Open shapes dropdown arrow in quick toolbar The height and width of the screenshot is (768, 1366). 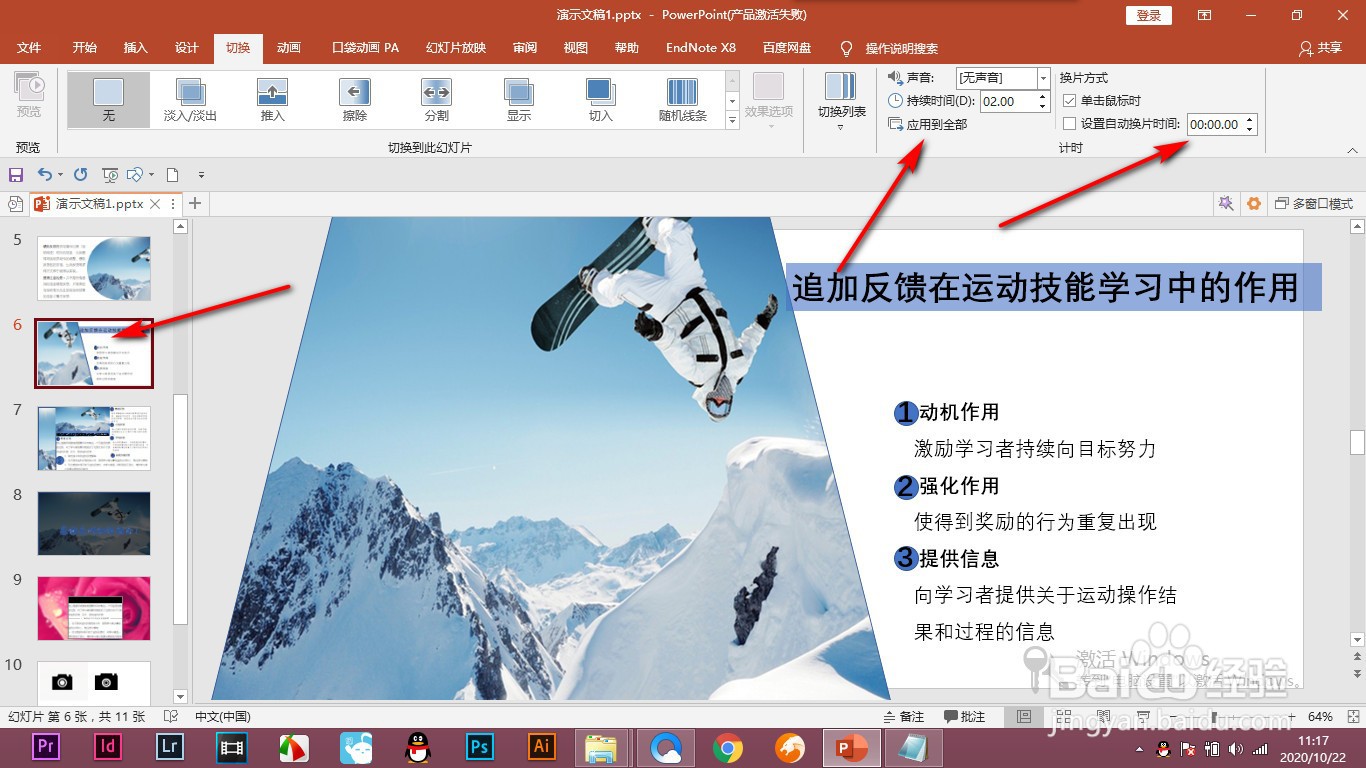coord(152,175)
